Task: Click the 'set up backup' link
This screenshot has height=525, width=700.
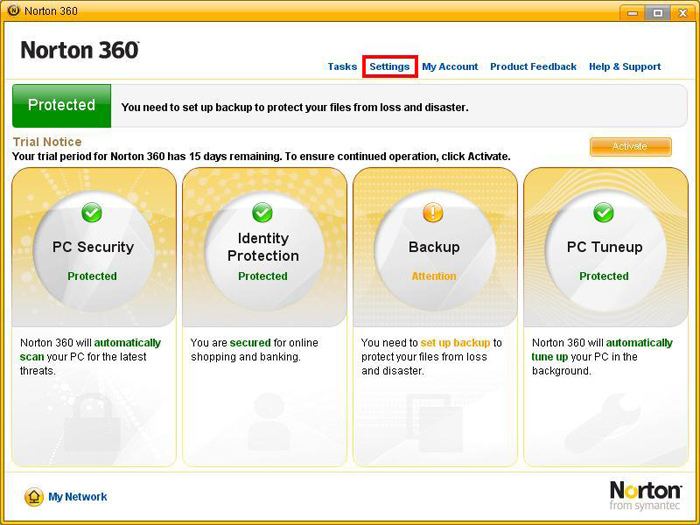Action: point(455,343)
